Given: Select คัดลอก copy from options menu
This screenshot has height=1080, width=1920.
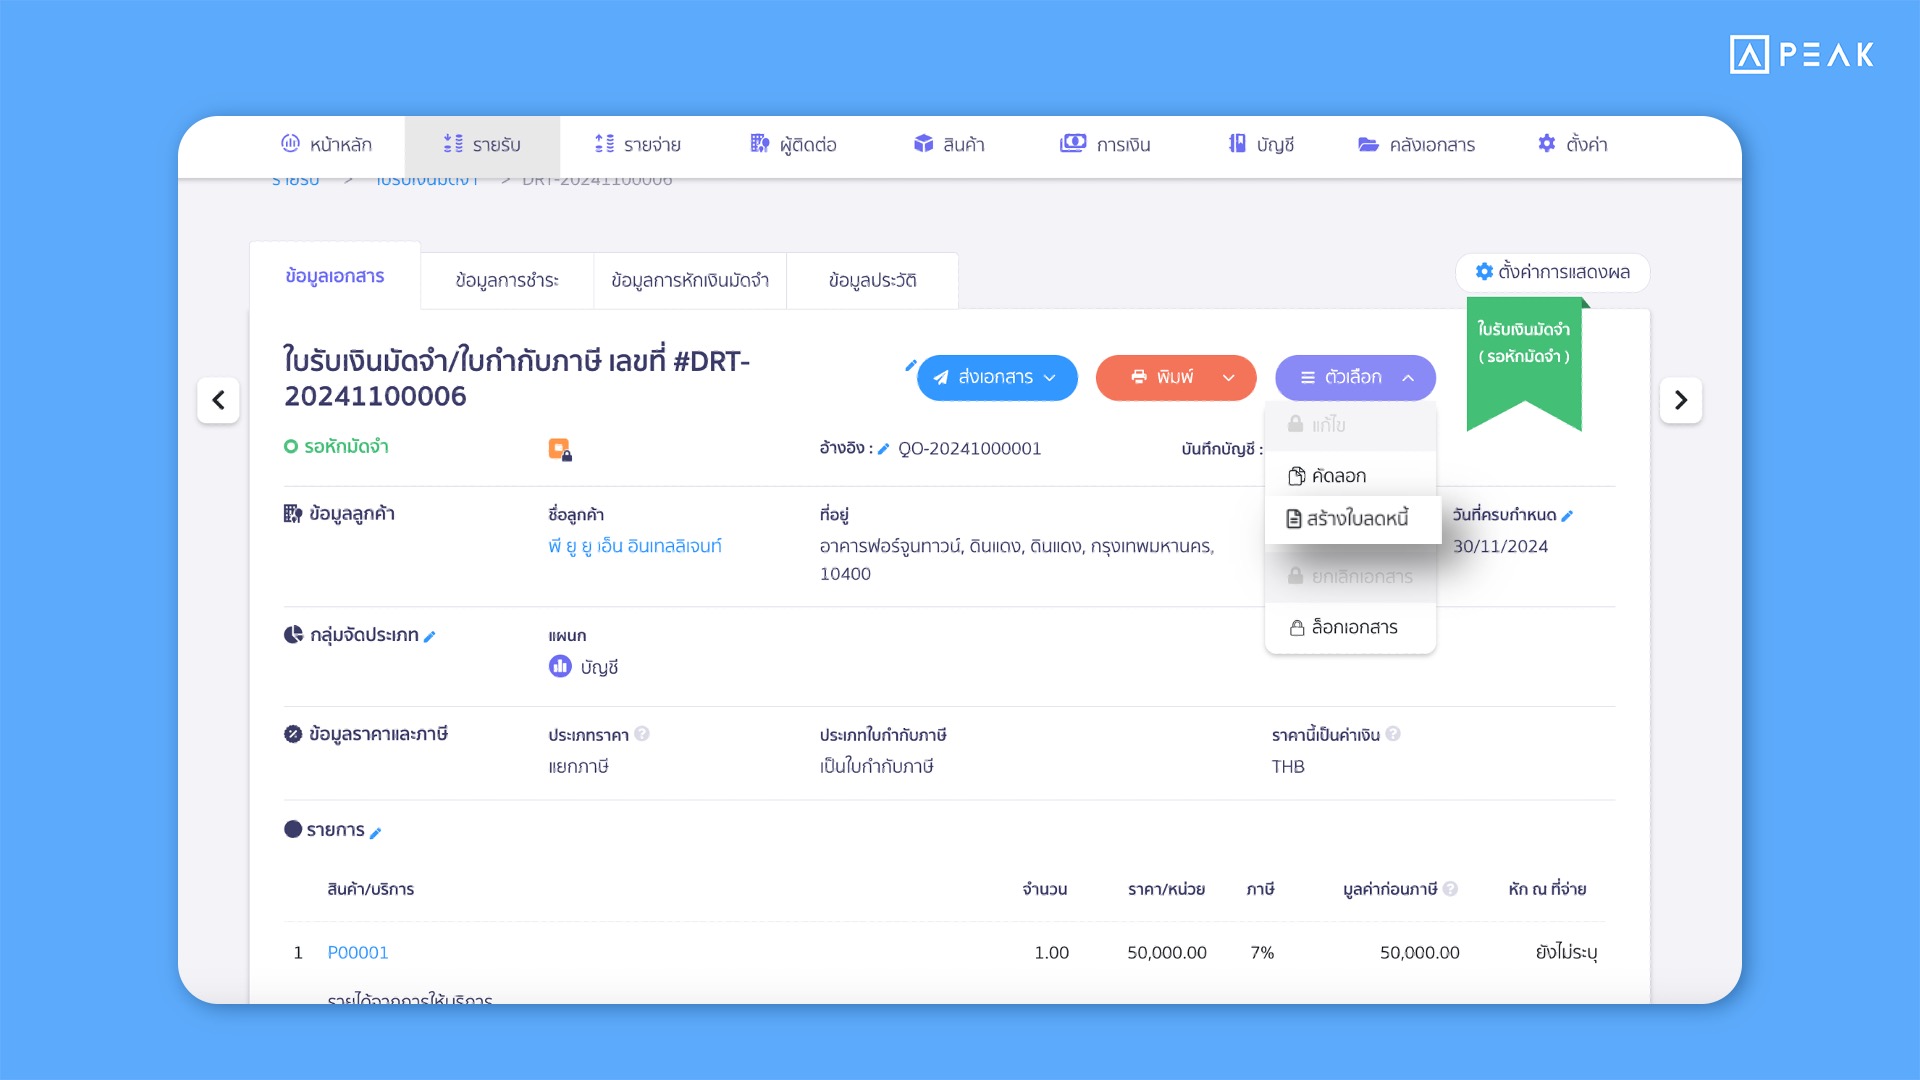Looking at the screenshot, I should tap(1350, 476).
